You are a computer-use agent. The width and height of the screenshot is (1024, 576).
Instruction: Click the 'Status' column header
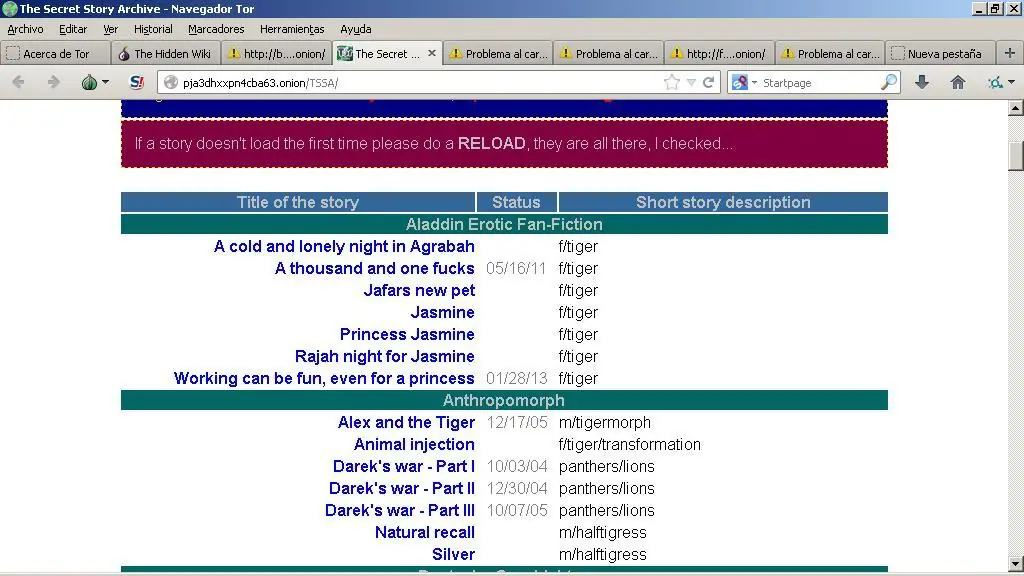pyautogui.click(x=516, y=202)
